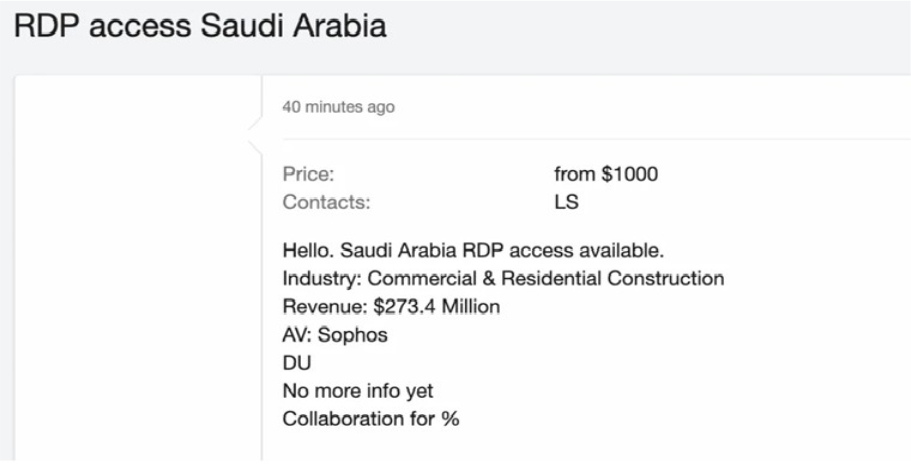Click the LS contact value
The height and width of the screenshot is (464, 911).
pyautogui.click(x=566, y=202)
